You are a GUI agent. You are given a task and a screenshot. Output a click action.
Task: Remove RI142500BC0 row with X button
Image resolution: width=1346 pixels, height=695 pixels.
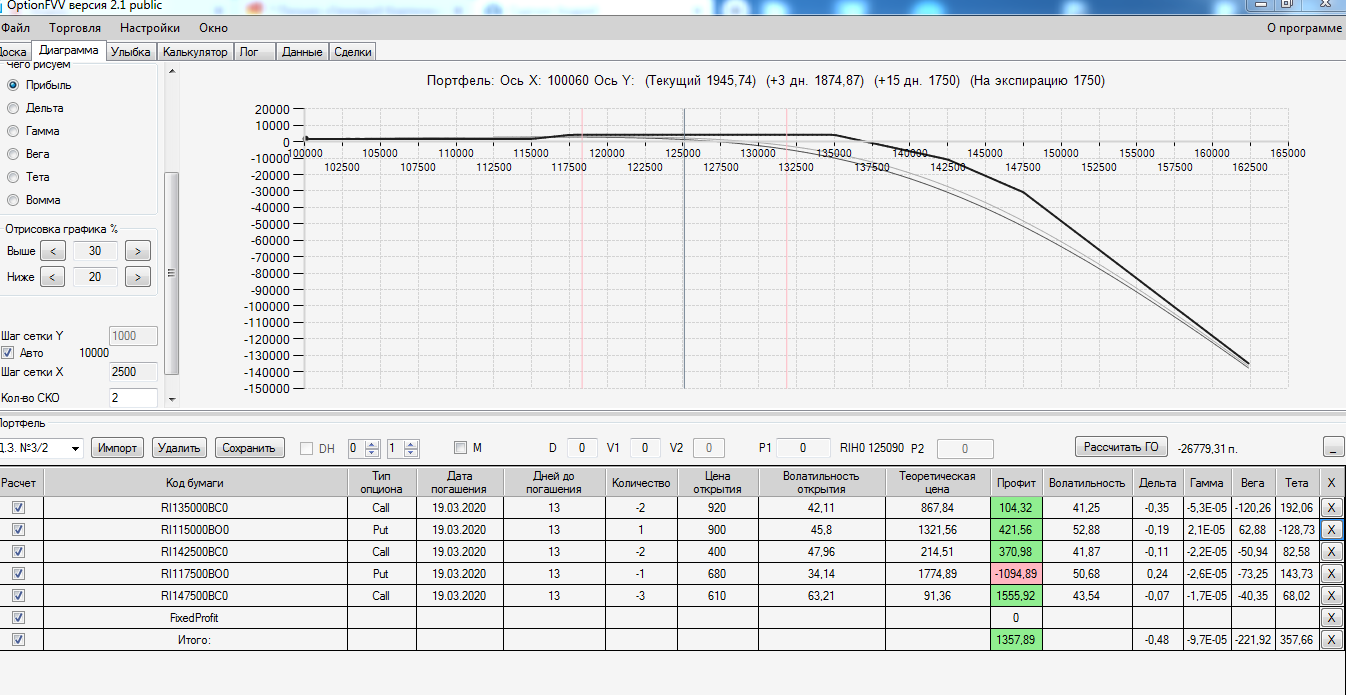tap(1331, 552)
